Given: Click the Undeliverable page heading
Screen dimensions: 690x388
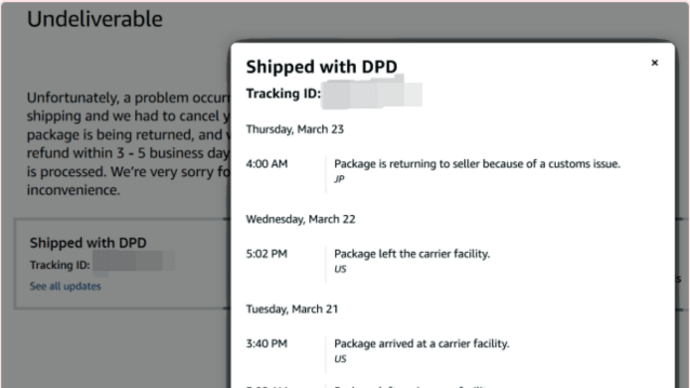Looking at the screenshot, I should [95, 19].
